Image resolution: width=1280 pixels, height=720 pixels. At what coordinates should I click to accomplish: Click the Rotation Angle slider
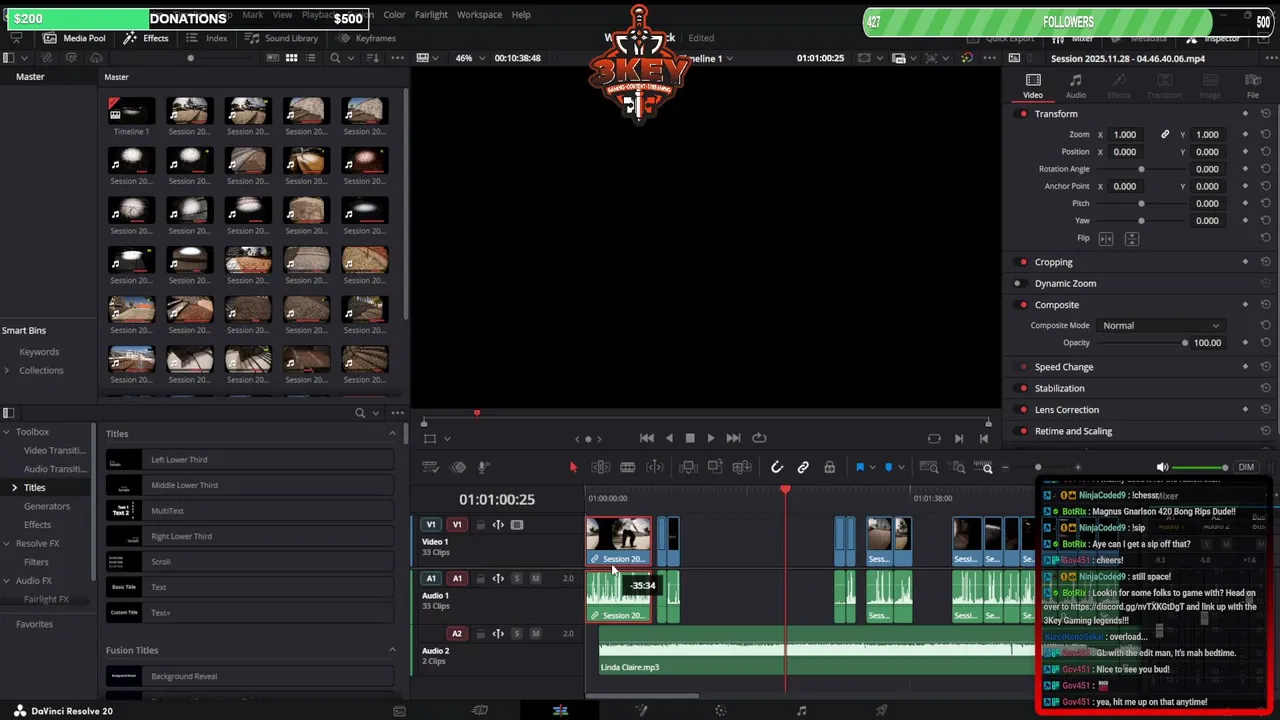tap(1141, 169)
